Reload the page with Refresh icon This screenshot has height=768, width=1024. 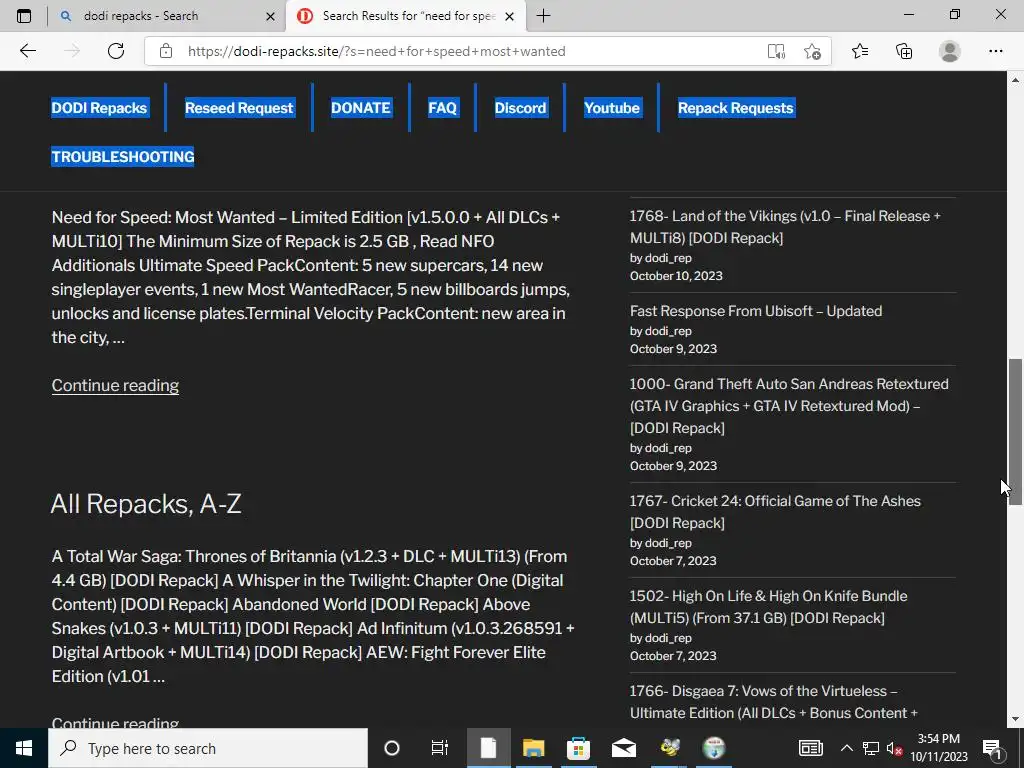tap(116, 51)
